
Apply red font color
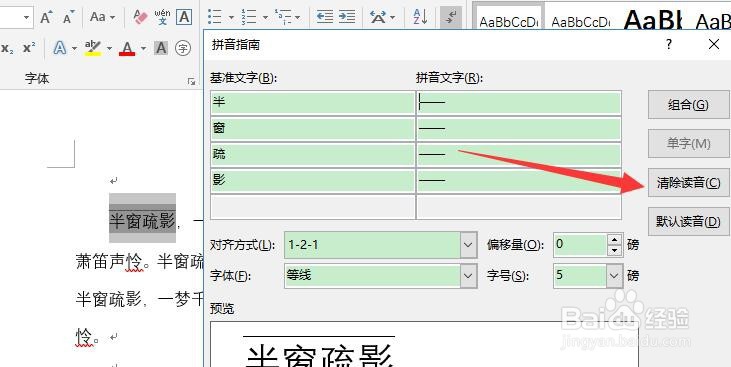127,48
